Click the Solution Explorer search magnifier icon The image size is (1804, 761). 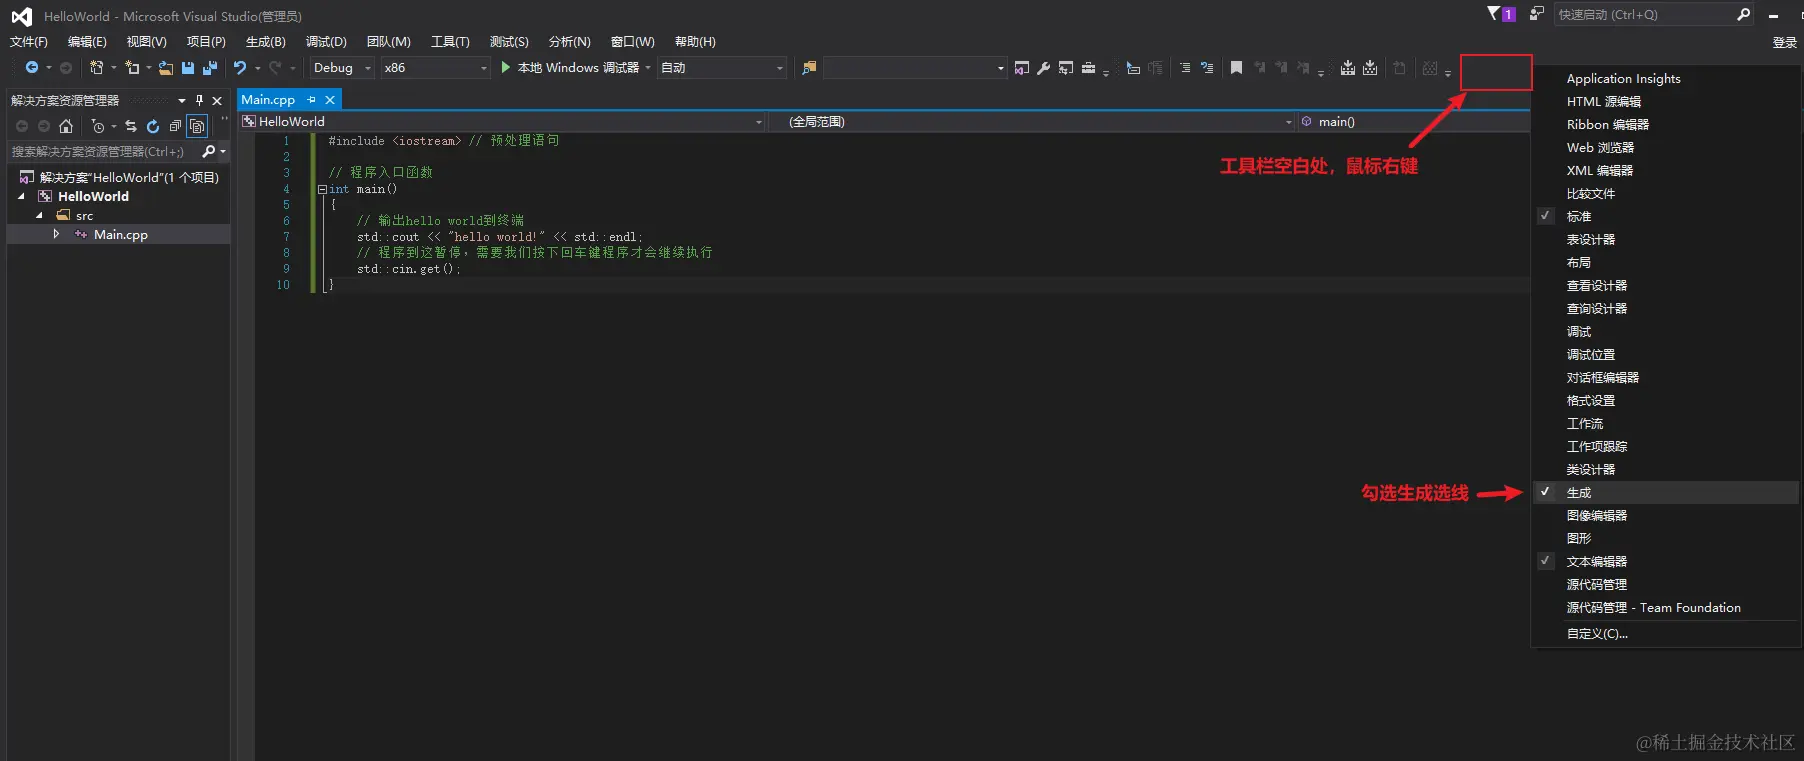(208, 151)
